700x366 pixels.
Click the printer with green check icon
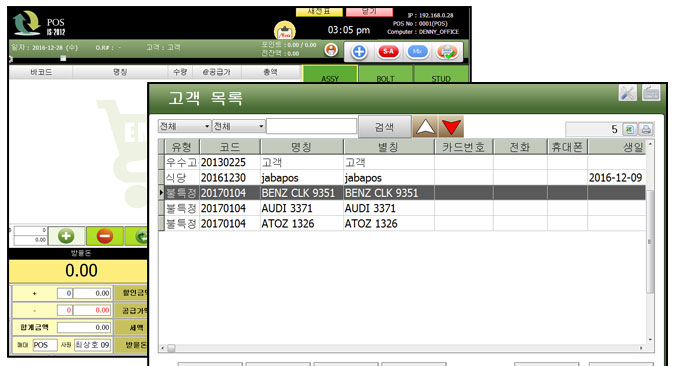click(447, 52)
